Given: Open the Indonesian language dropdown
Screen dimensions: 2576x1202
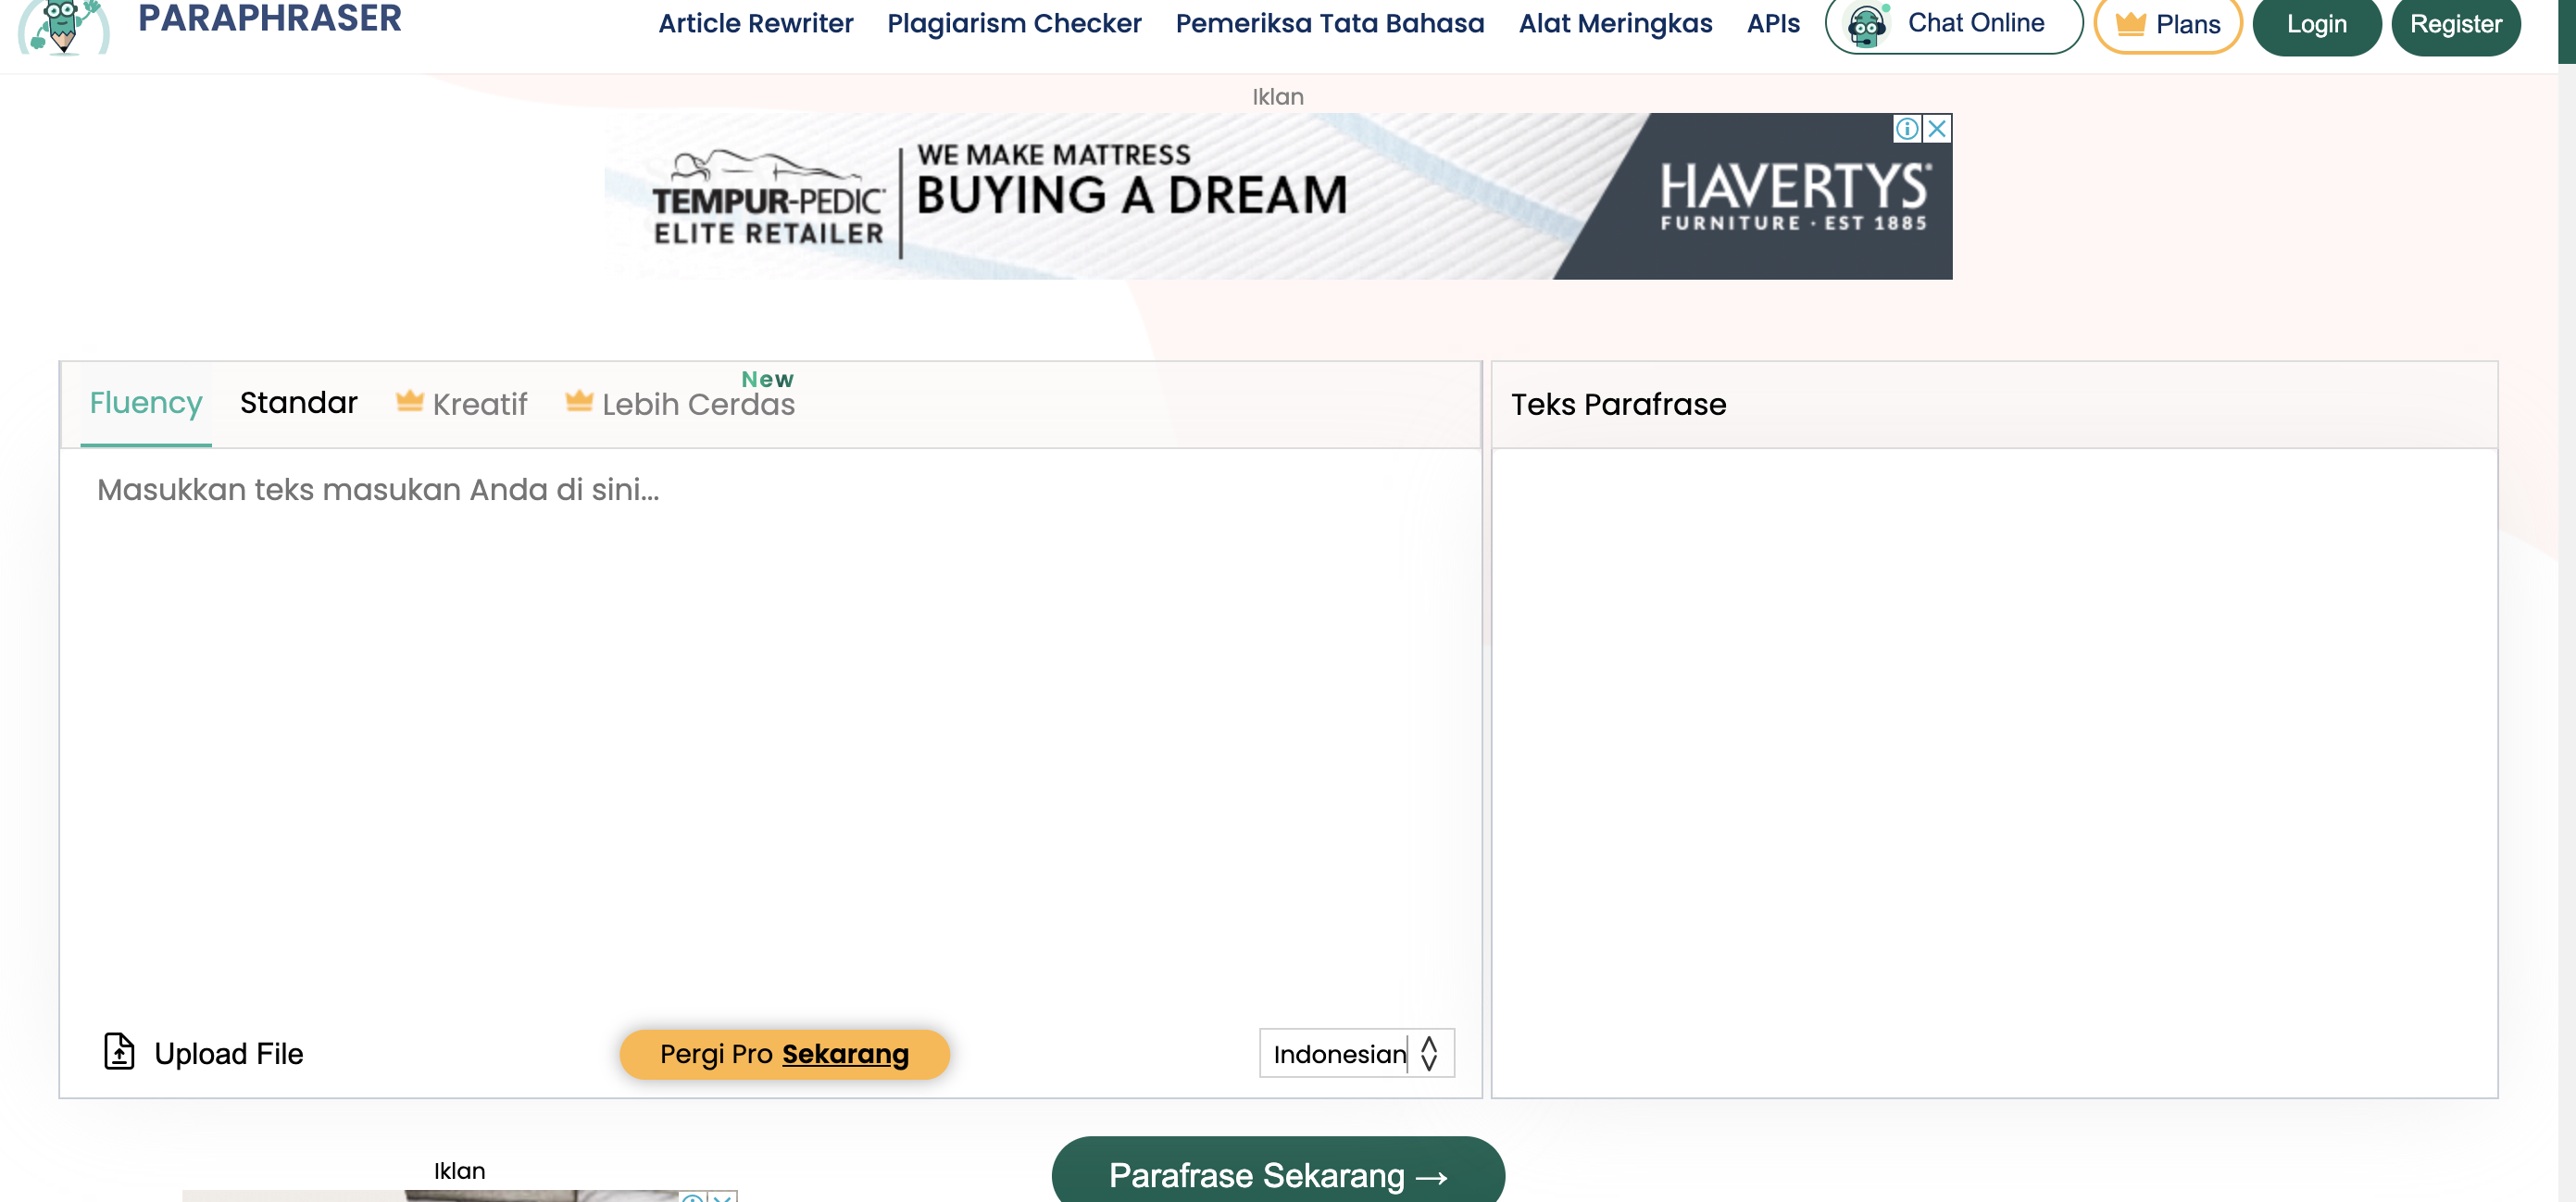Looking at the screenshot, I should 1338,1053.
